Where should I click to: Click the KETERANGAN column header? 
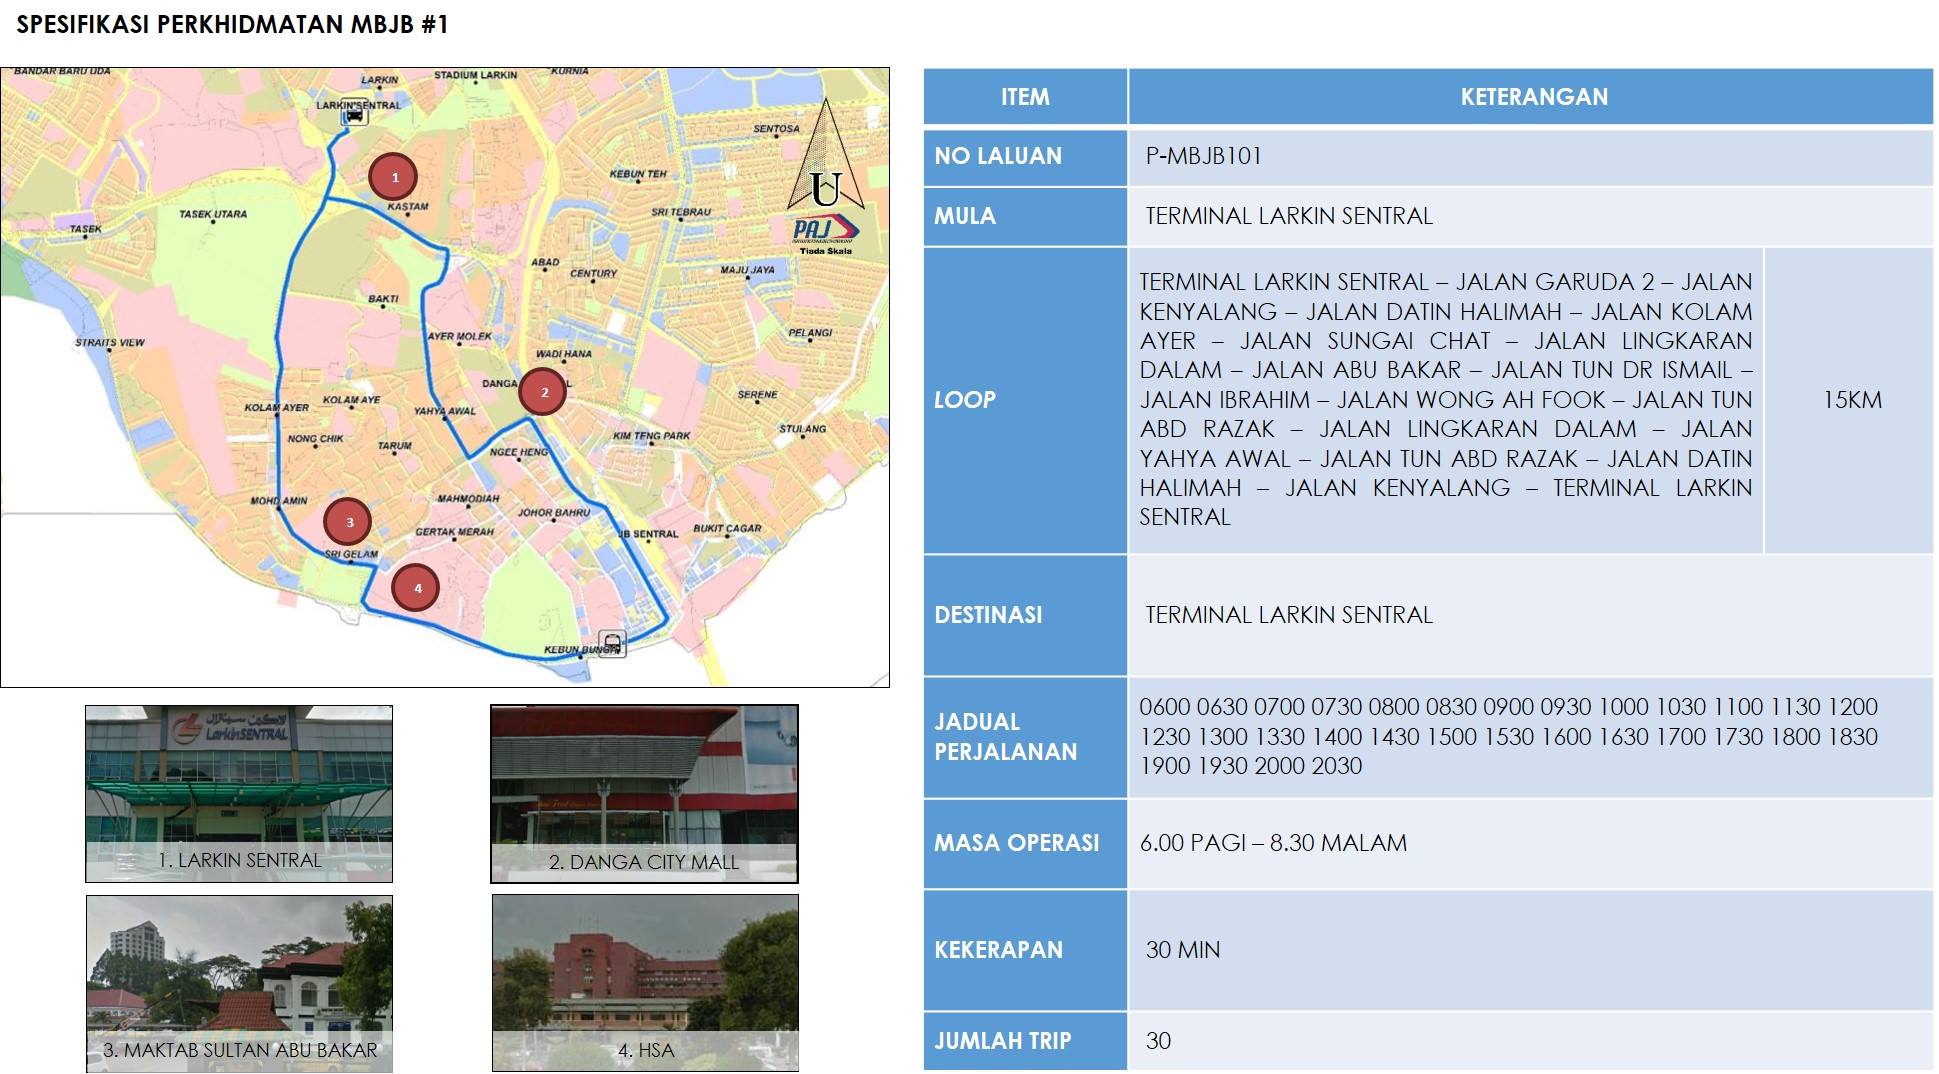click(x=1533, y=97)
